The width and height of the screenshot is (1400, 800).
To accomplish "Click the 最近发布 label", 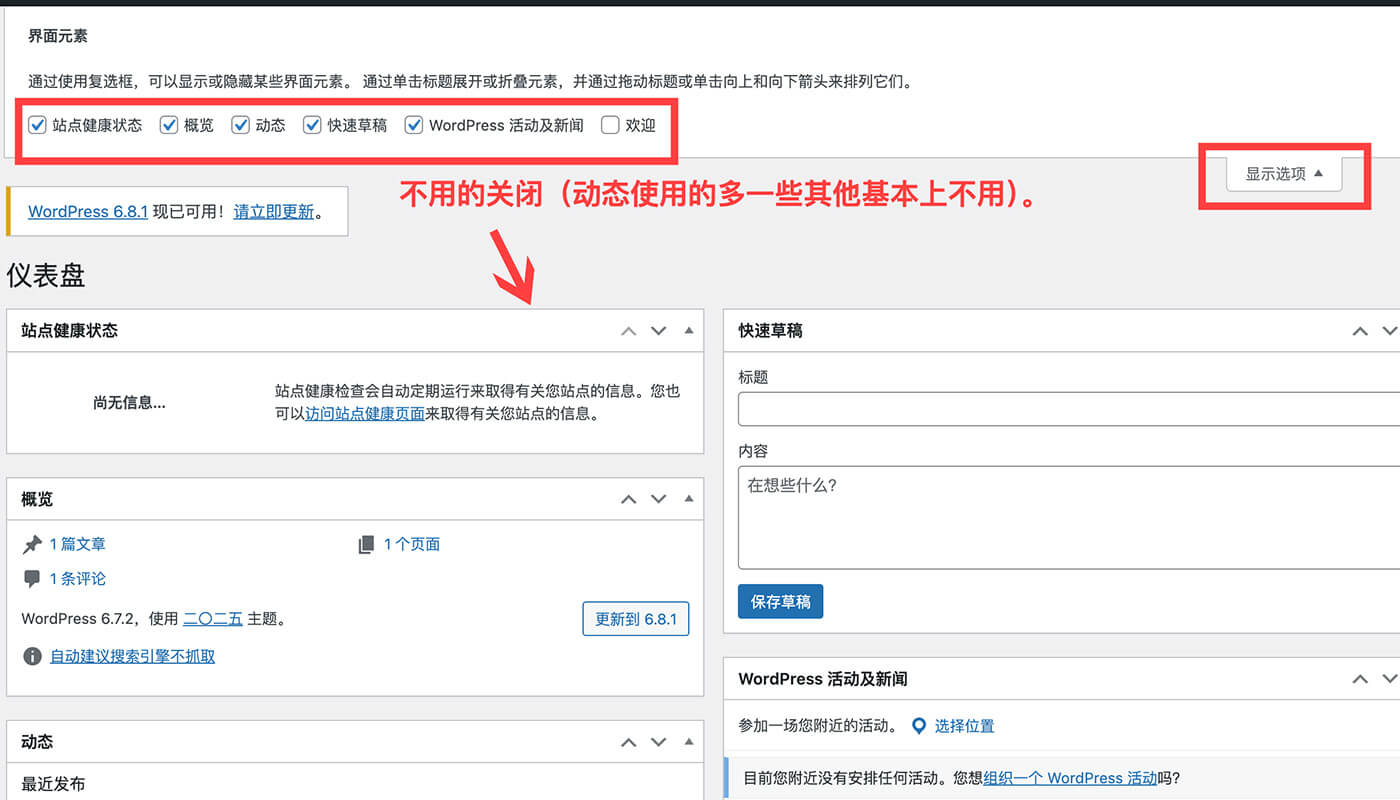I will pyautogui.click(x=53, y=784).
